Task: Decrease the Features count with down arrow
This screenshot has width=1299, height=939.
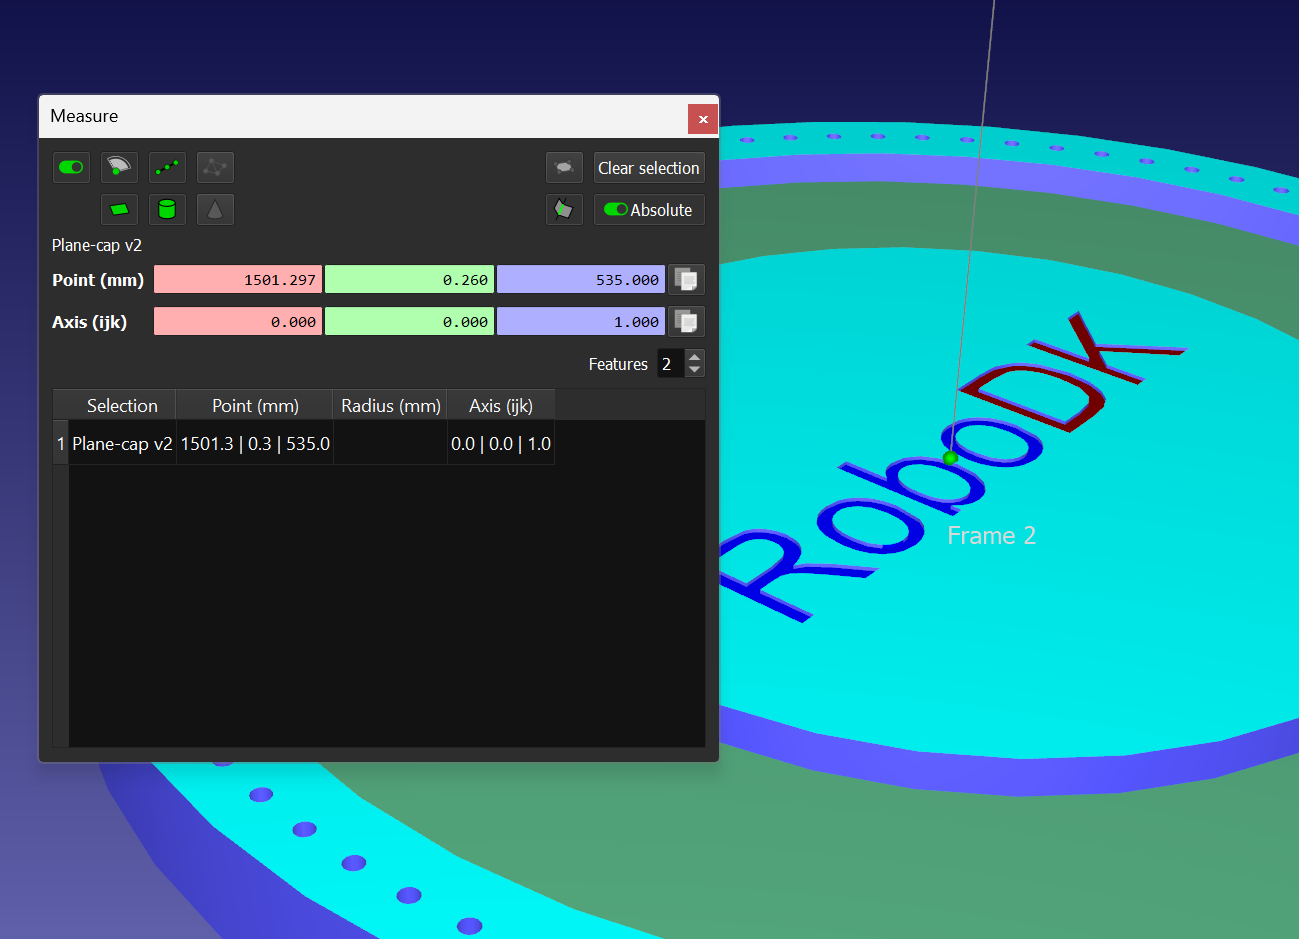Action: click(x=695, y=370)
